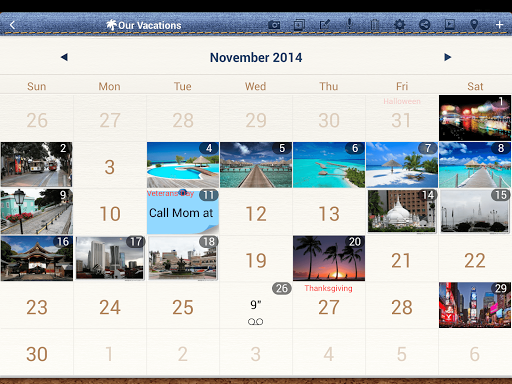Open the fireworks photo on 1st
Viewport: 512px width, 384px height.
pyautogui.click(x=475, y=118)
